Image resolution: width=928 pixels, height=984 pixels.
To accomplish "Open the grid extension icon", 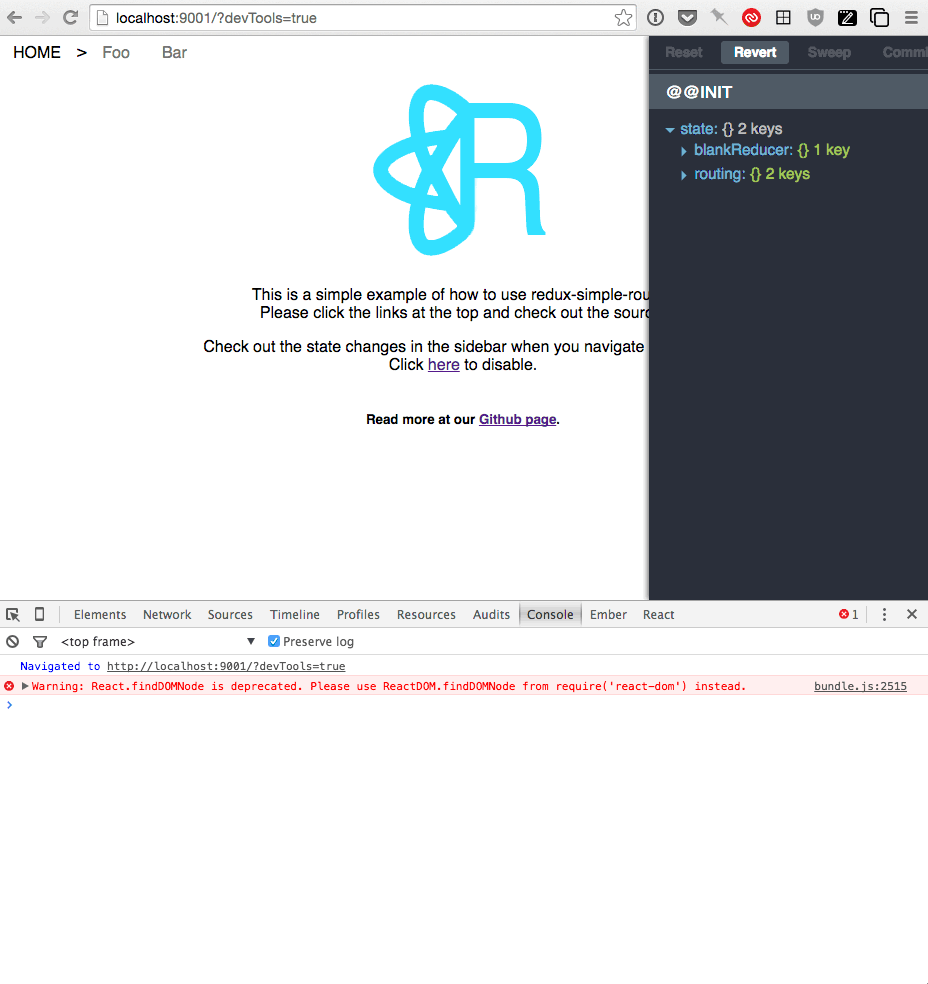I will tap(783, 18).
